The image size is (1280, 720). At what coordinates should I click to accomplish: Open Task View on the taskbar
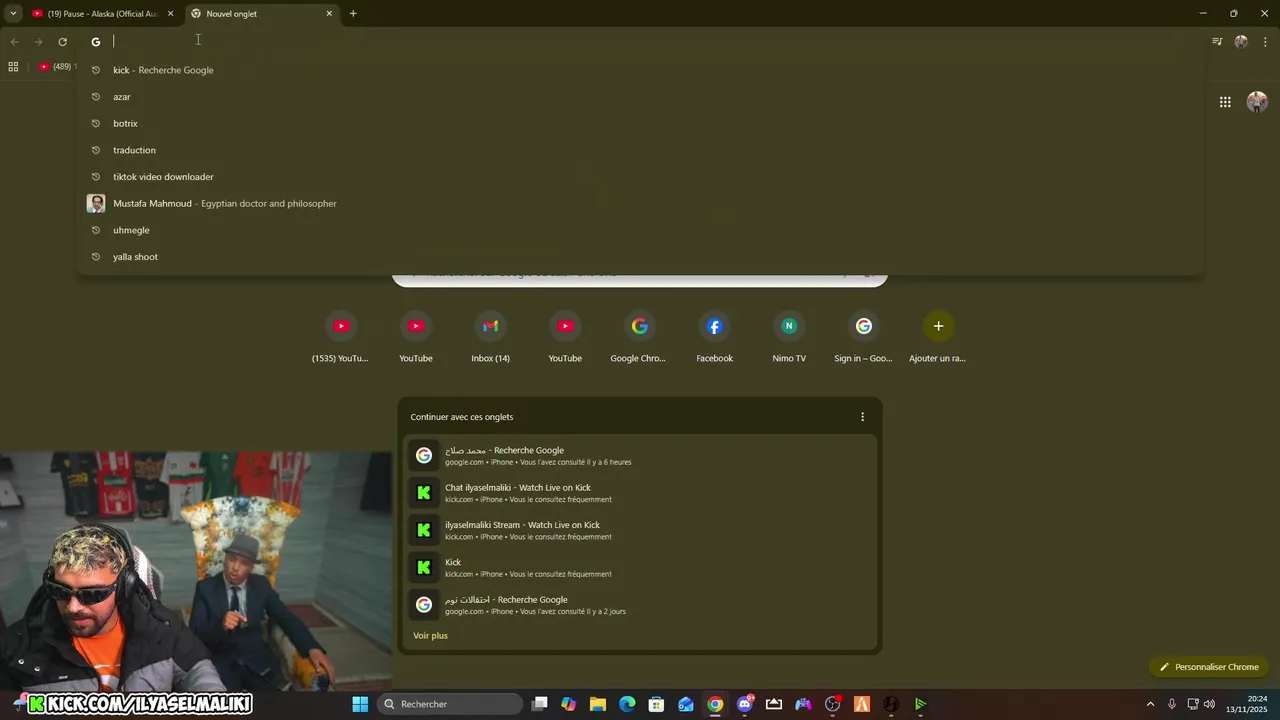coord(540,704)
